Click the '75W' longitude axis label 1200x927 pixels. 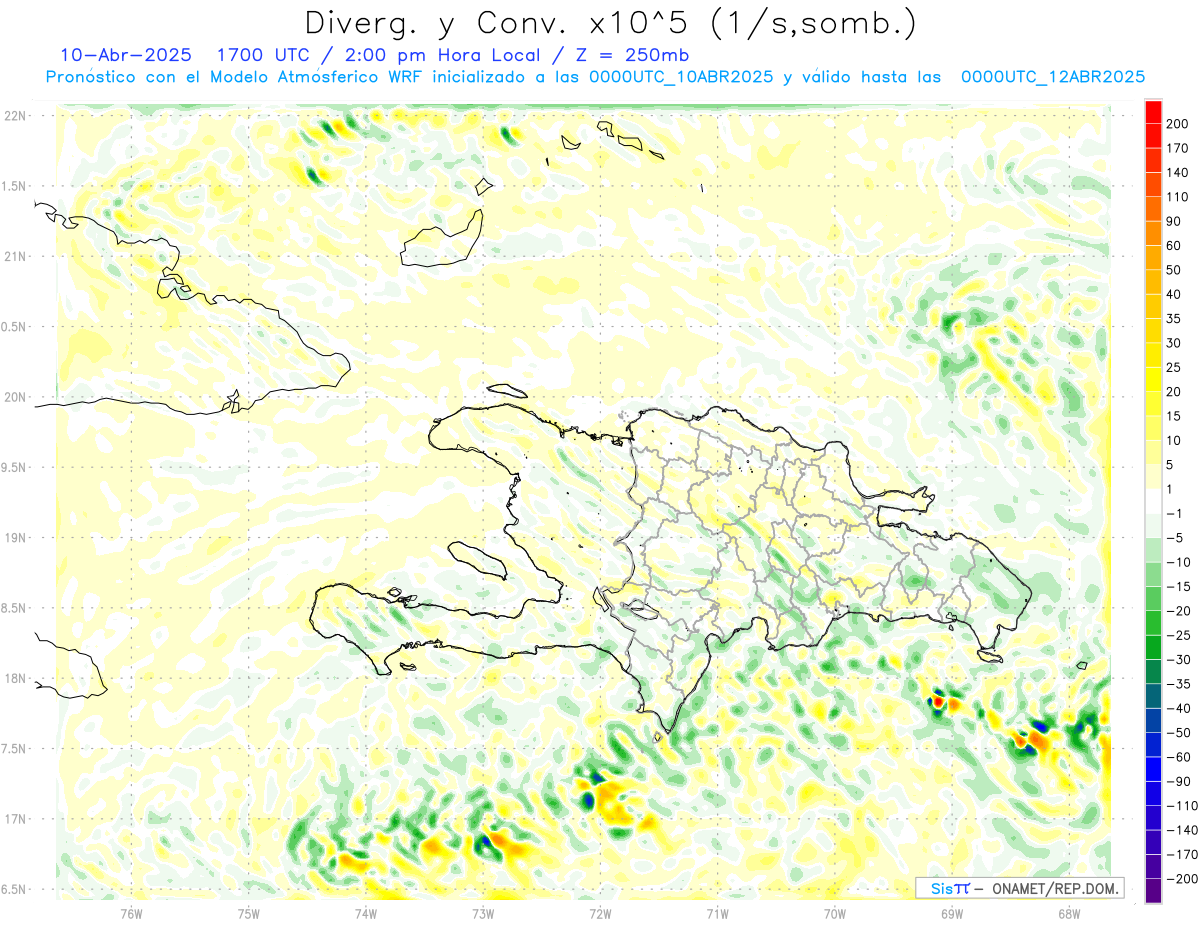[249, 913]
